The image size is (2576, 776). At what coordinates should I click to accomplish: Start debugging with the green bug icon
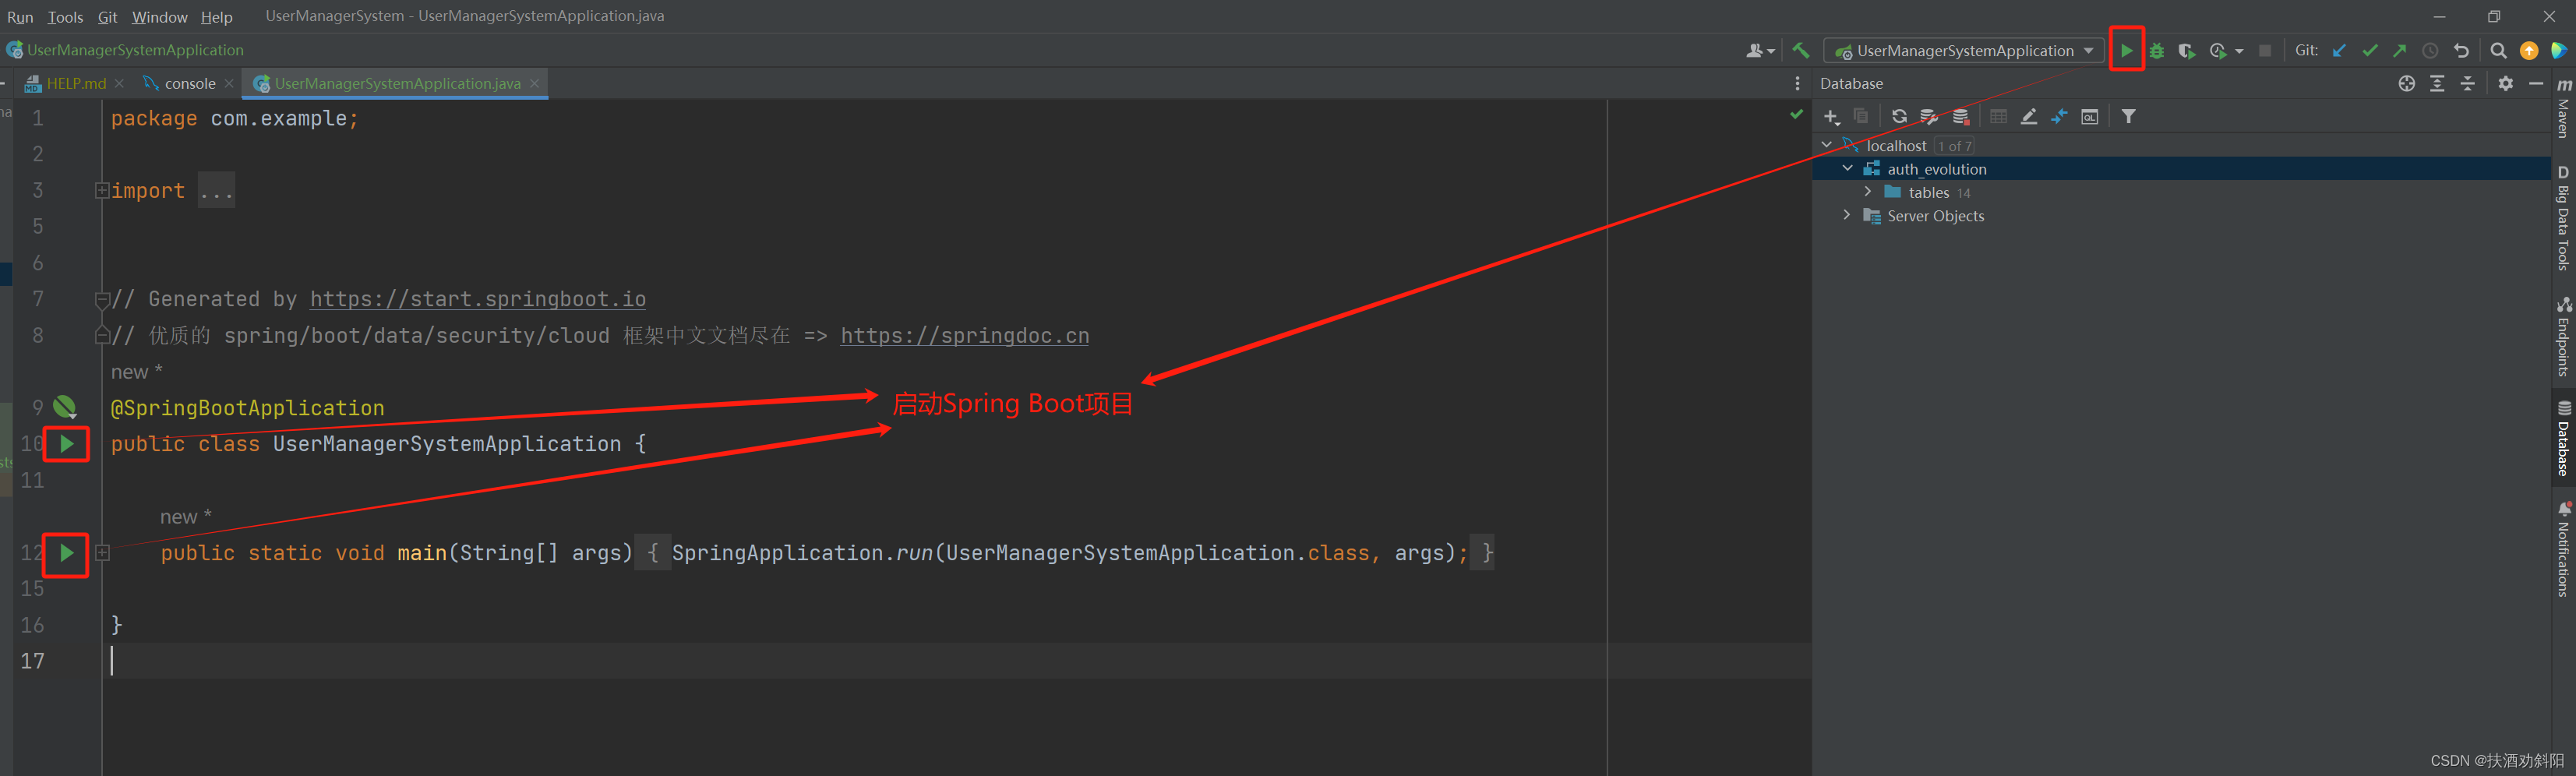2157,51
